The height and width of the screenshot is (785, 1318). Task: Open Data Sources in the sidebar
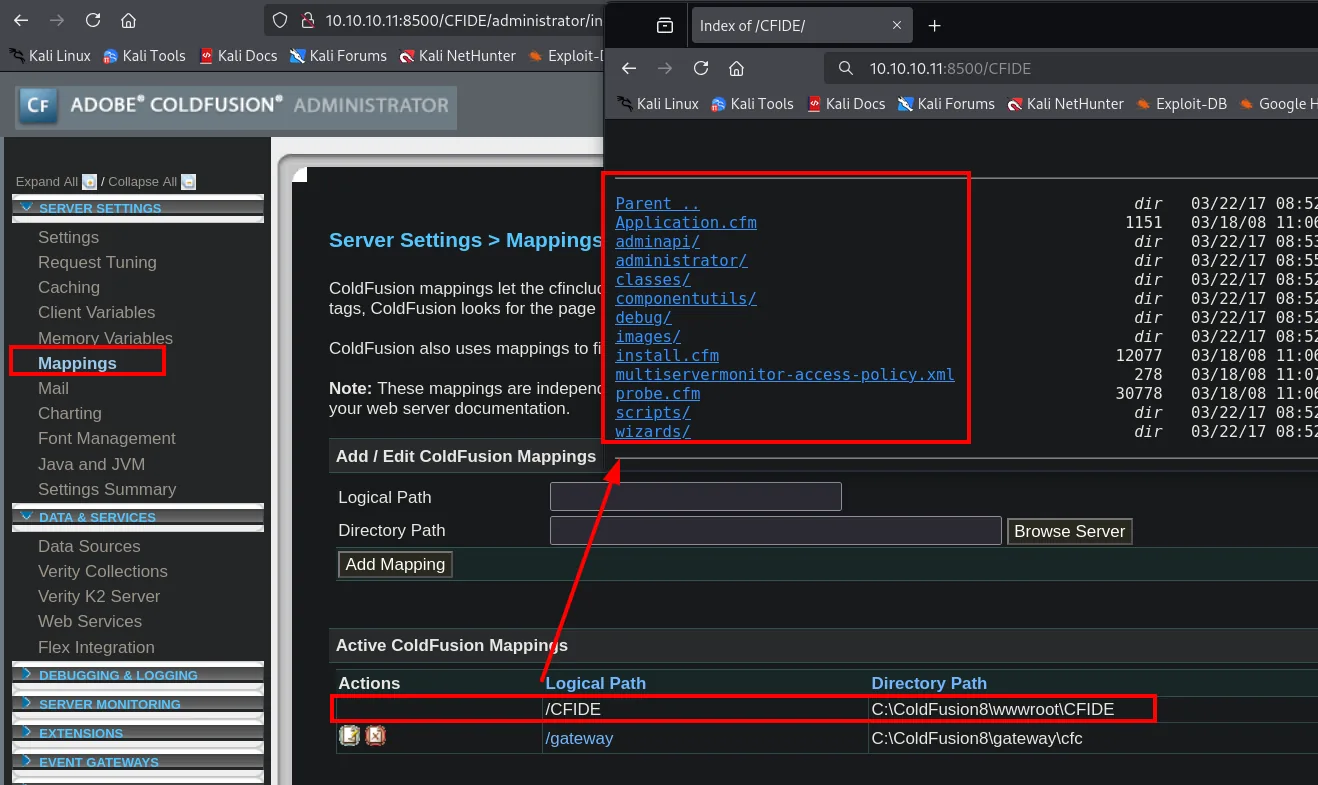coord(89,546)
